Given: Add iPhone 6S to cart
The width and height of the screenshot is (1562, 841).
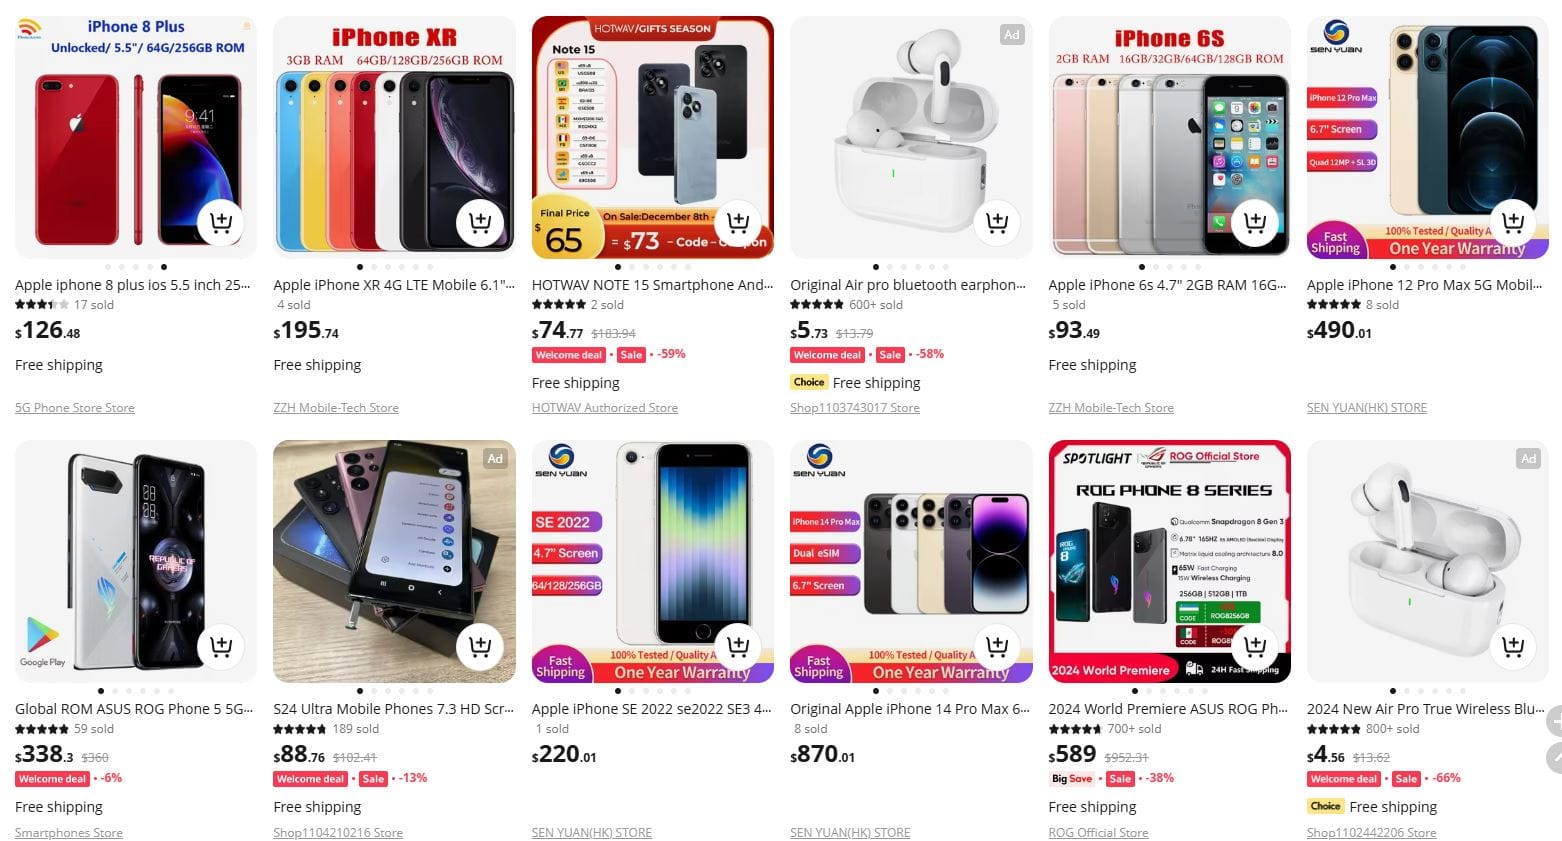Looking at the screenshot, I should click(1255, 222).
